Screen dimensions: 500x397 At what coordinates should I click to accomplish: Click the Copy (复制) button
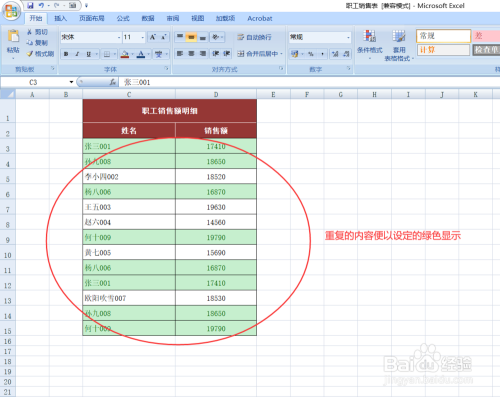(x=37, y=42)
